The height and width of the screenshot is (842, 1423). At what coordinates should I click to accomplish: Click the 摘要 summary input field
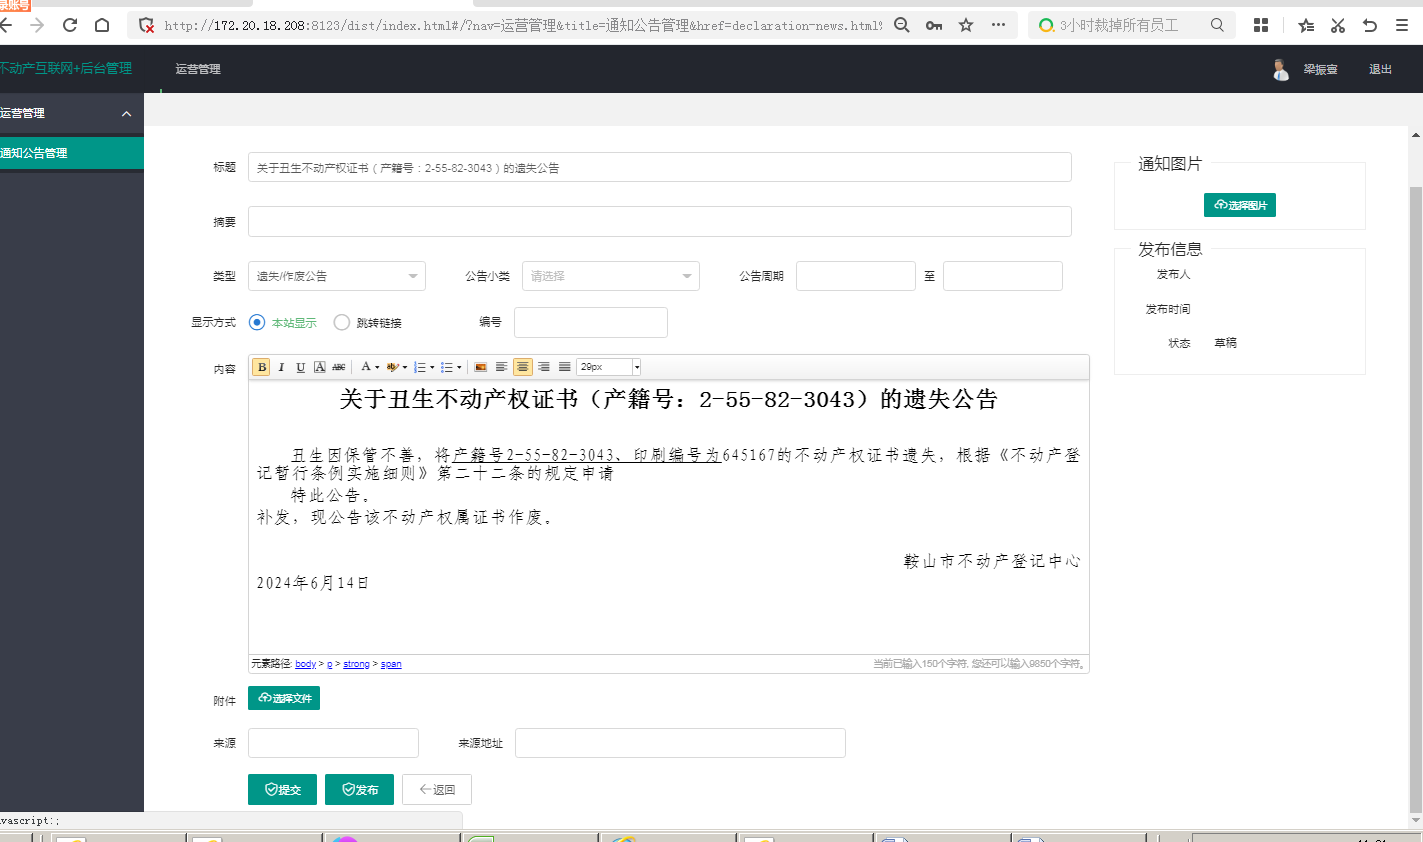tap(660, 221)
